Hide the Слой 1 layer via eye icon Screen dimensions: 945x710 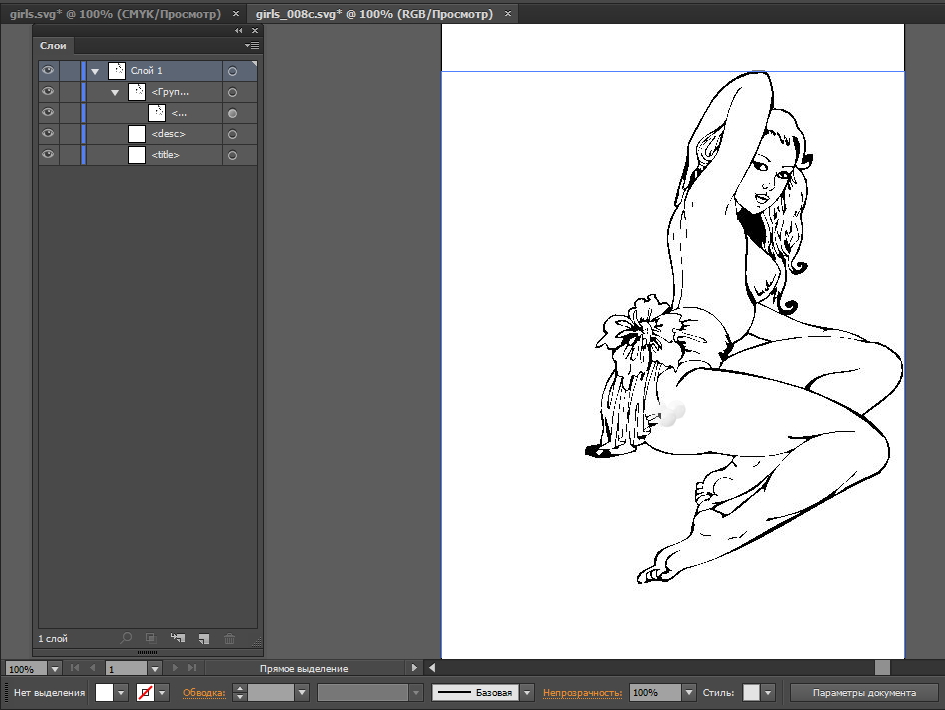(47, 71)
